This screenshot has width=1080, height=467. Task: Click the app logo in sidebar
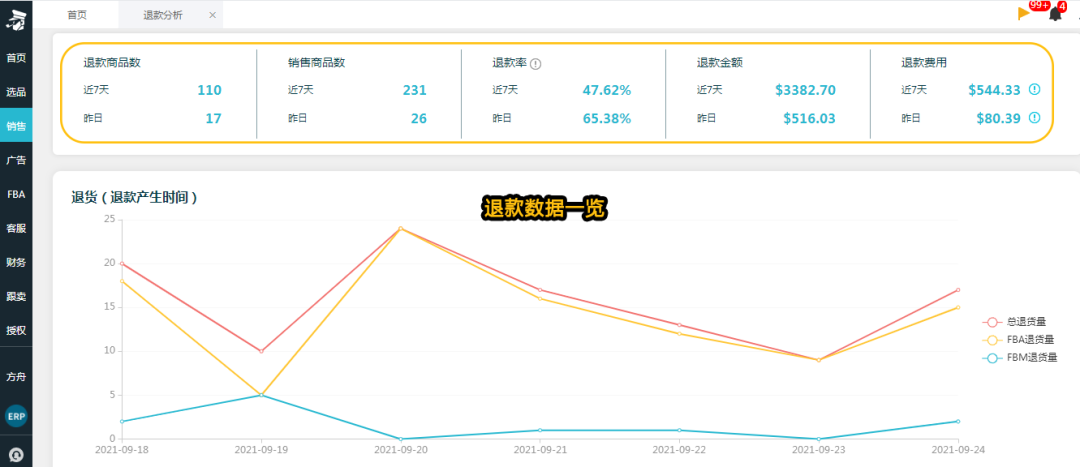point(15,20)
